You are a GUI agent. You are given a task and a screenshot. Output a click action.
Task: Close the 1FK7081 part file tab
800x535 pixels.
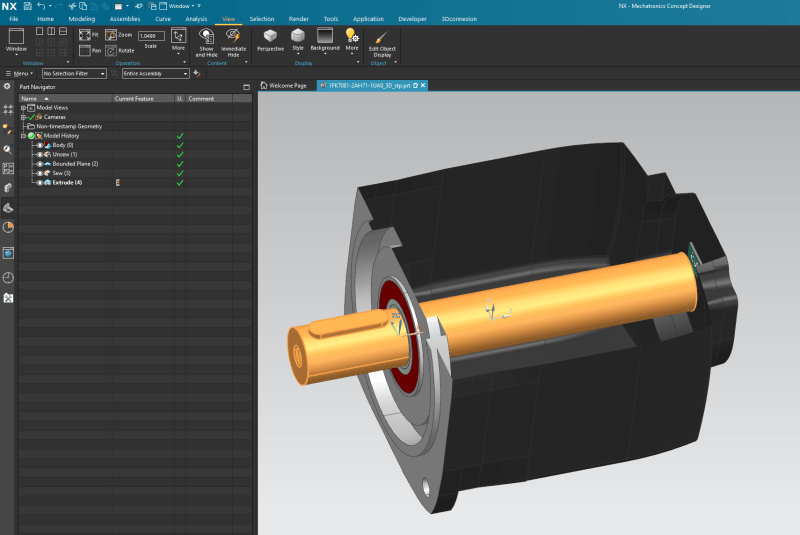(423, 85)
